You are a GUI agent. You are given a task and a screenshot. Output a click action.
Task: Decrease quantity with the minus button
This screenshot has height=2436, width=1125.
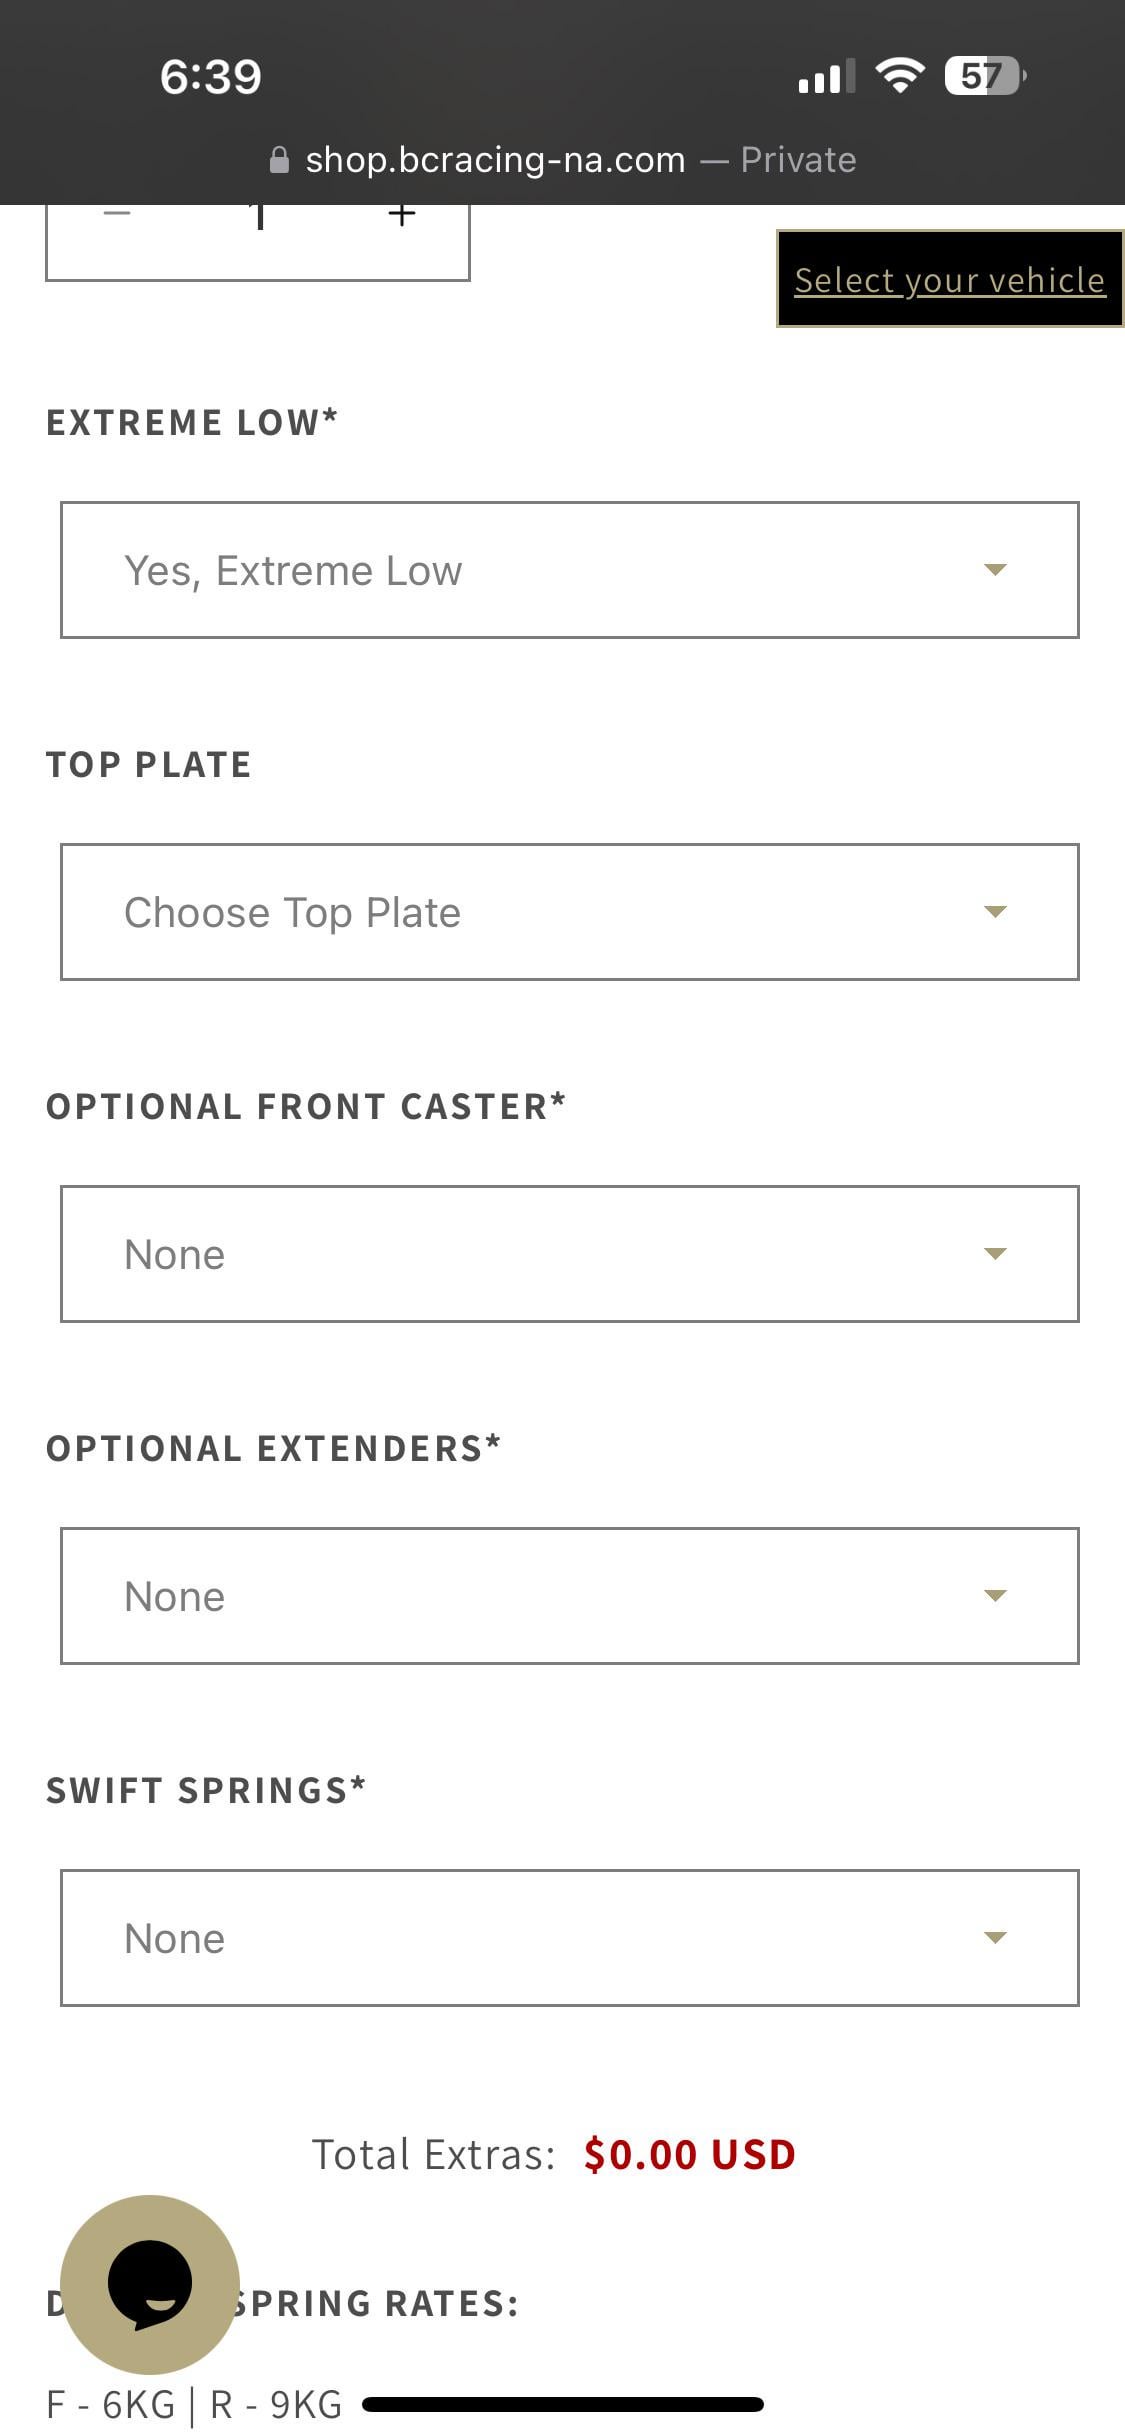coord(117,214)
